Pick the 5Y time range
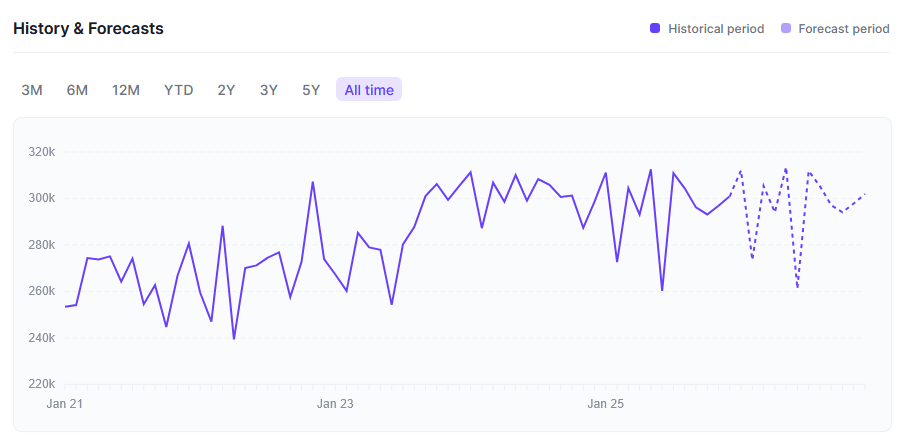 coord(311,90)
